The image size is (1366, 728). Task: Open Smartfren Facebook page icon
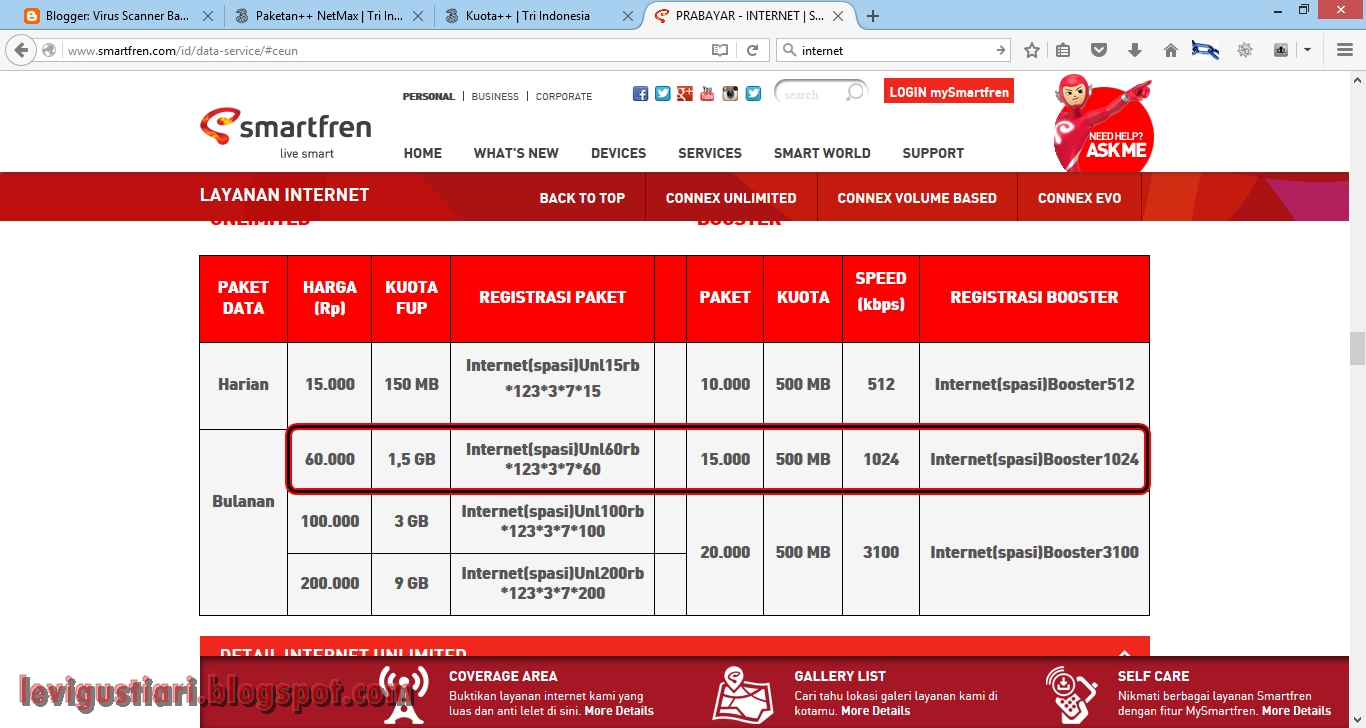point(641,93)
